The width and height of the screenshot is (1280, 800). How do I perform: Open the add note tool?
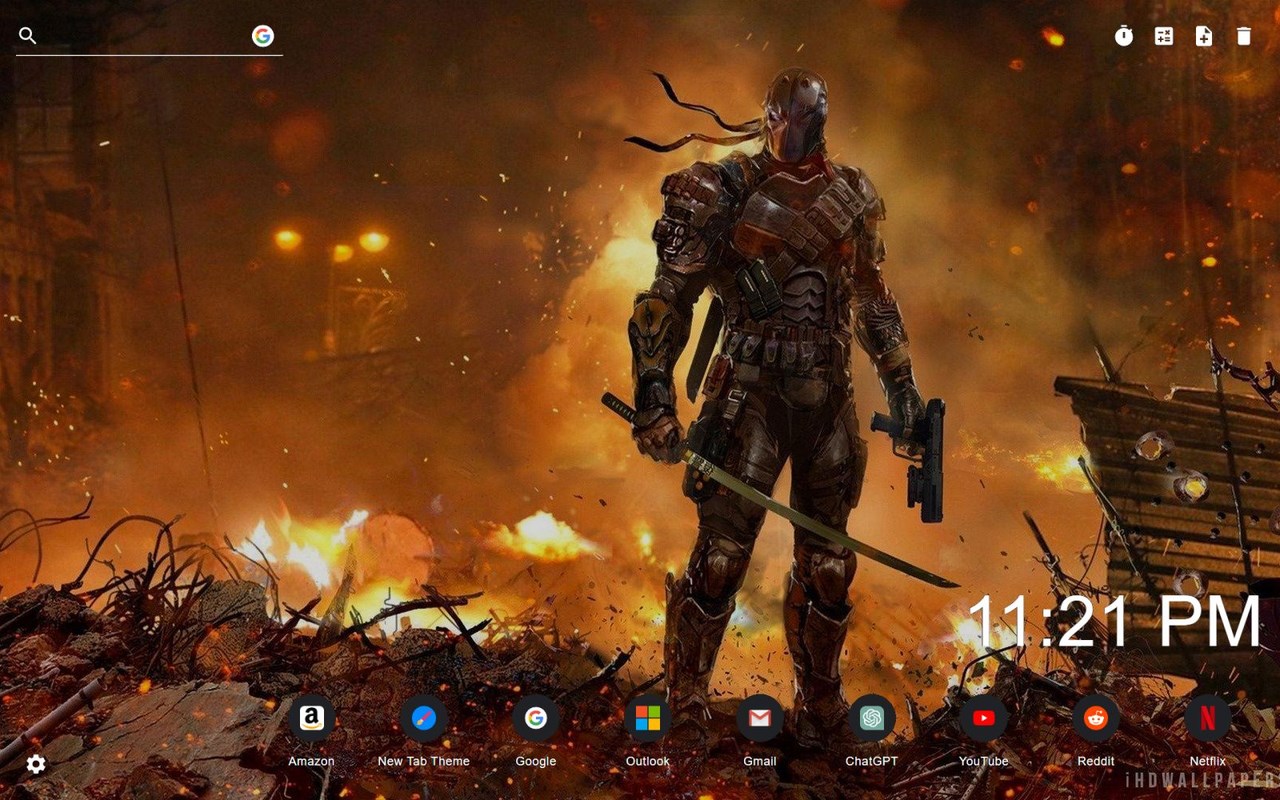(x=1204, y=36)
